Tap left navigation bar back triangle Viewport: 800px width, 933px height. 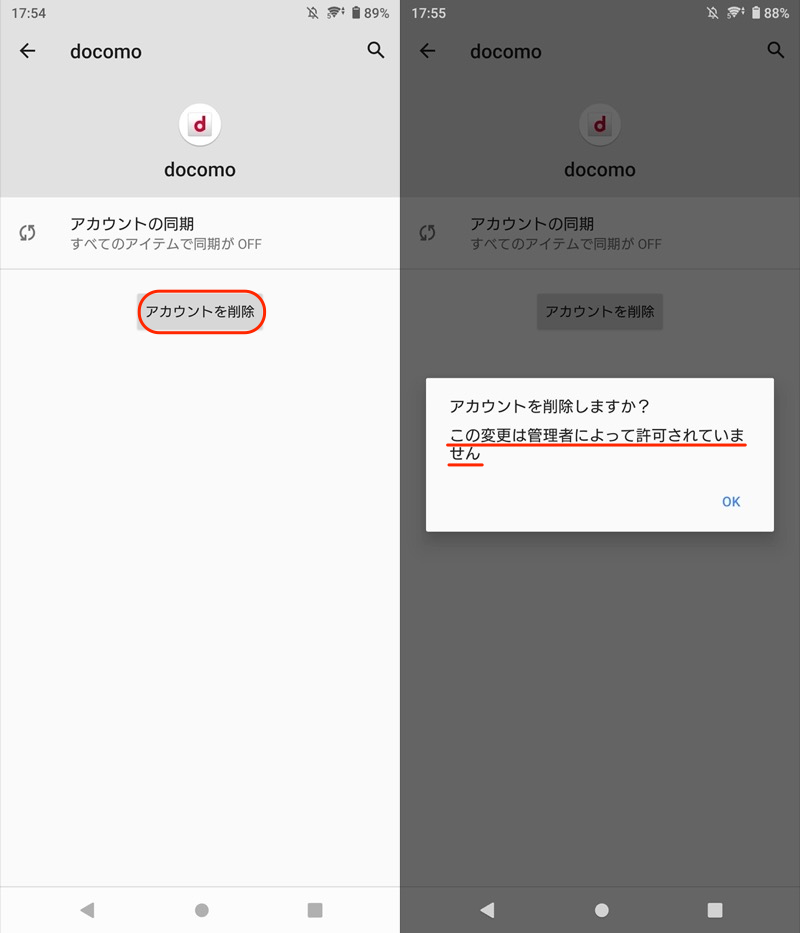(88, 910)
